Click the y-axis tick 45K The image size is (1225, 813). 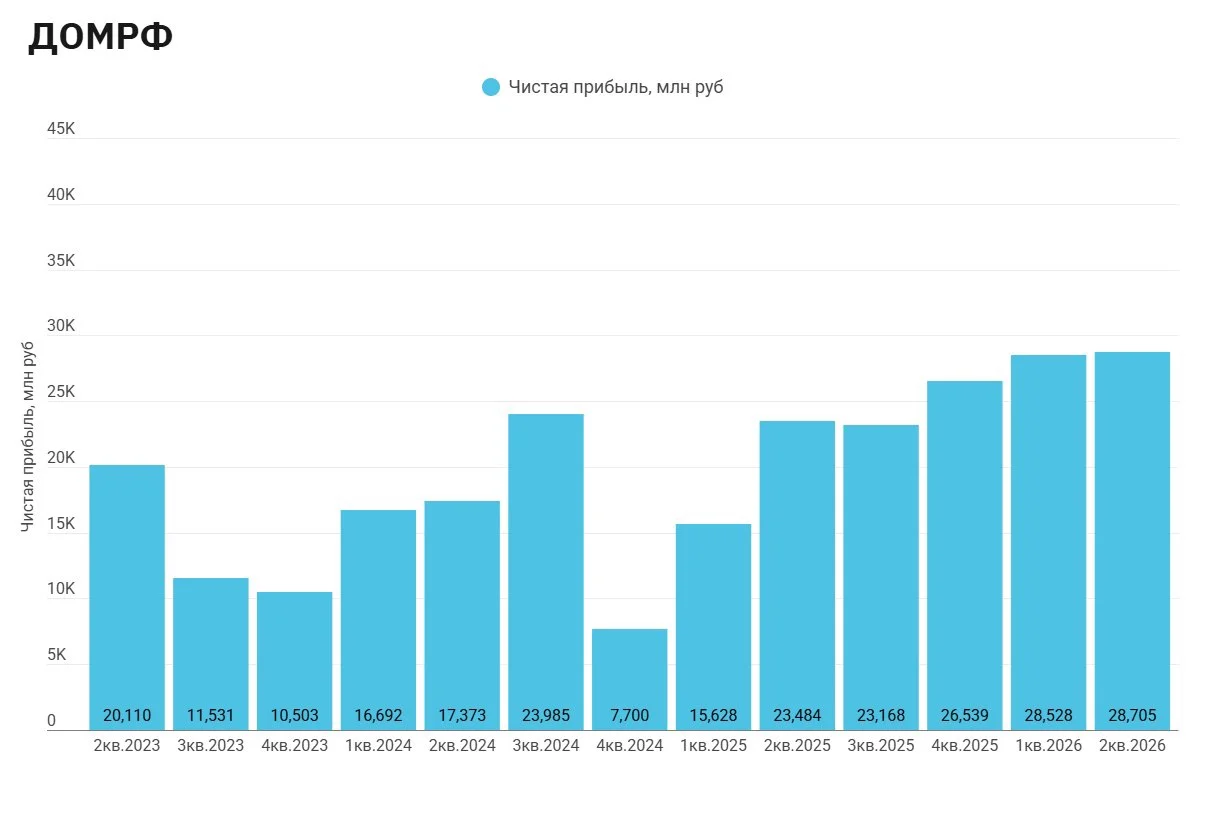pyautogui.click(x=61, y=129)
